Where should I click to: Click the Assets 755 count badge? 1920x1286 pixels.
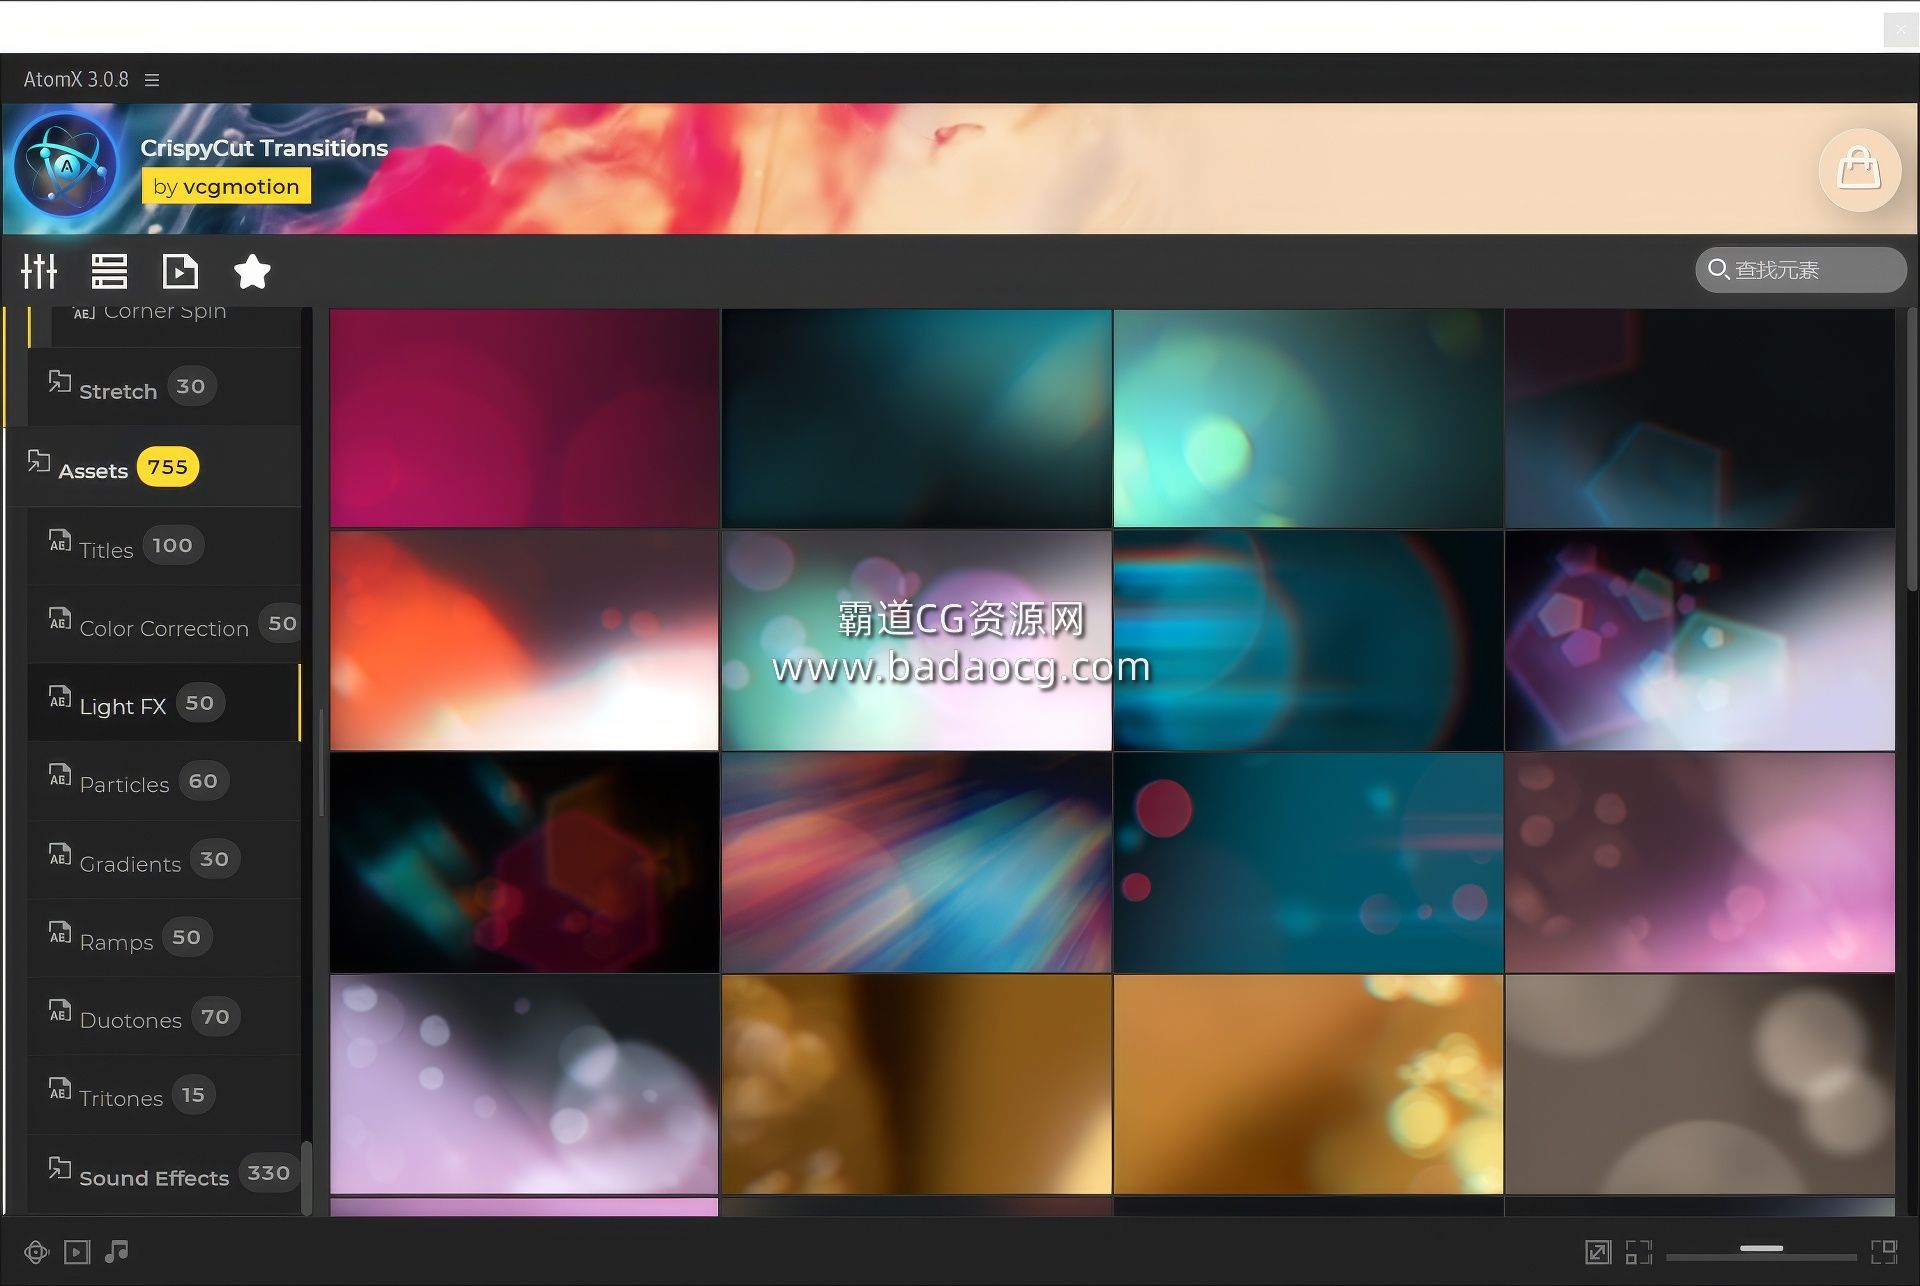[167, 467]
